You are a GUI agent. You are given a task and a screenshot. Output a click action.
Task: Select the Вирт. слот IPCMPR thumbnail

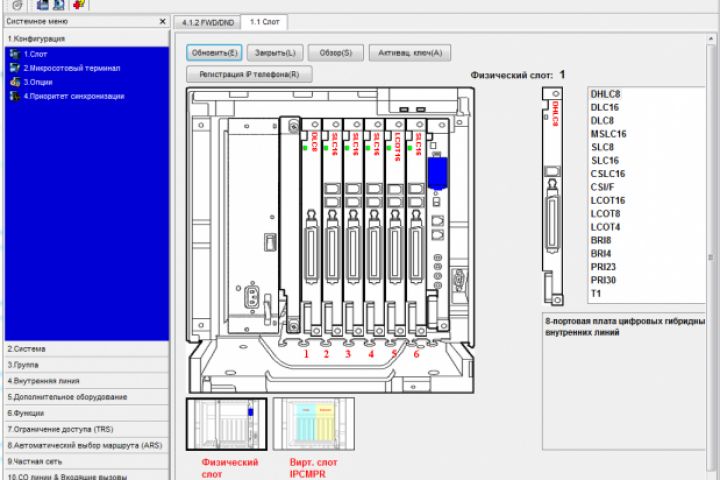314,424
